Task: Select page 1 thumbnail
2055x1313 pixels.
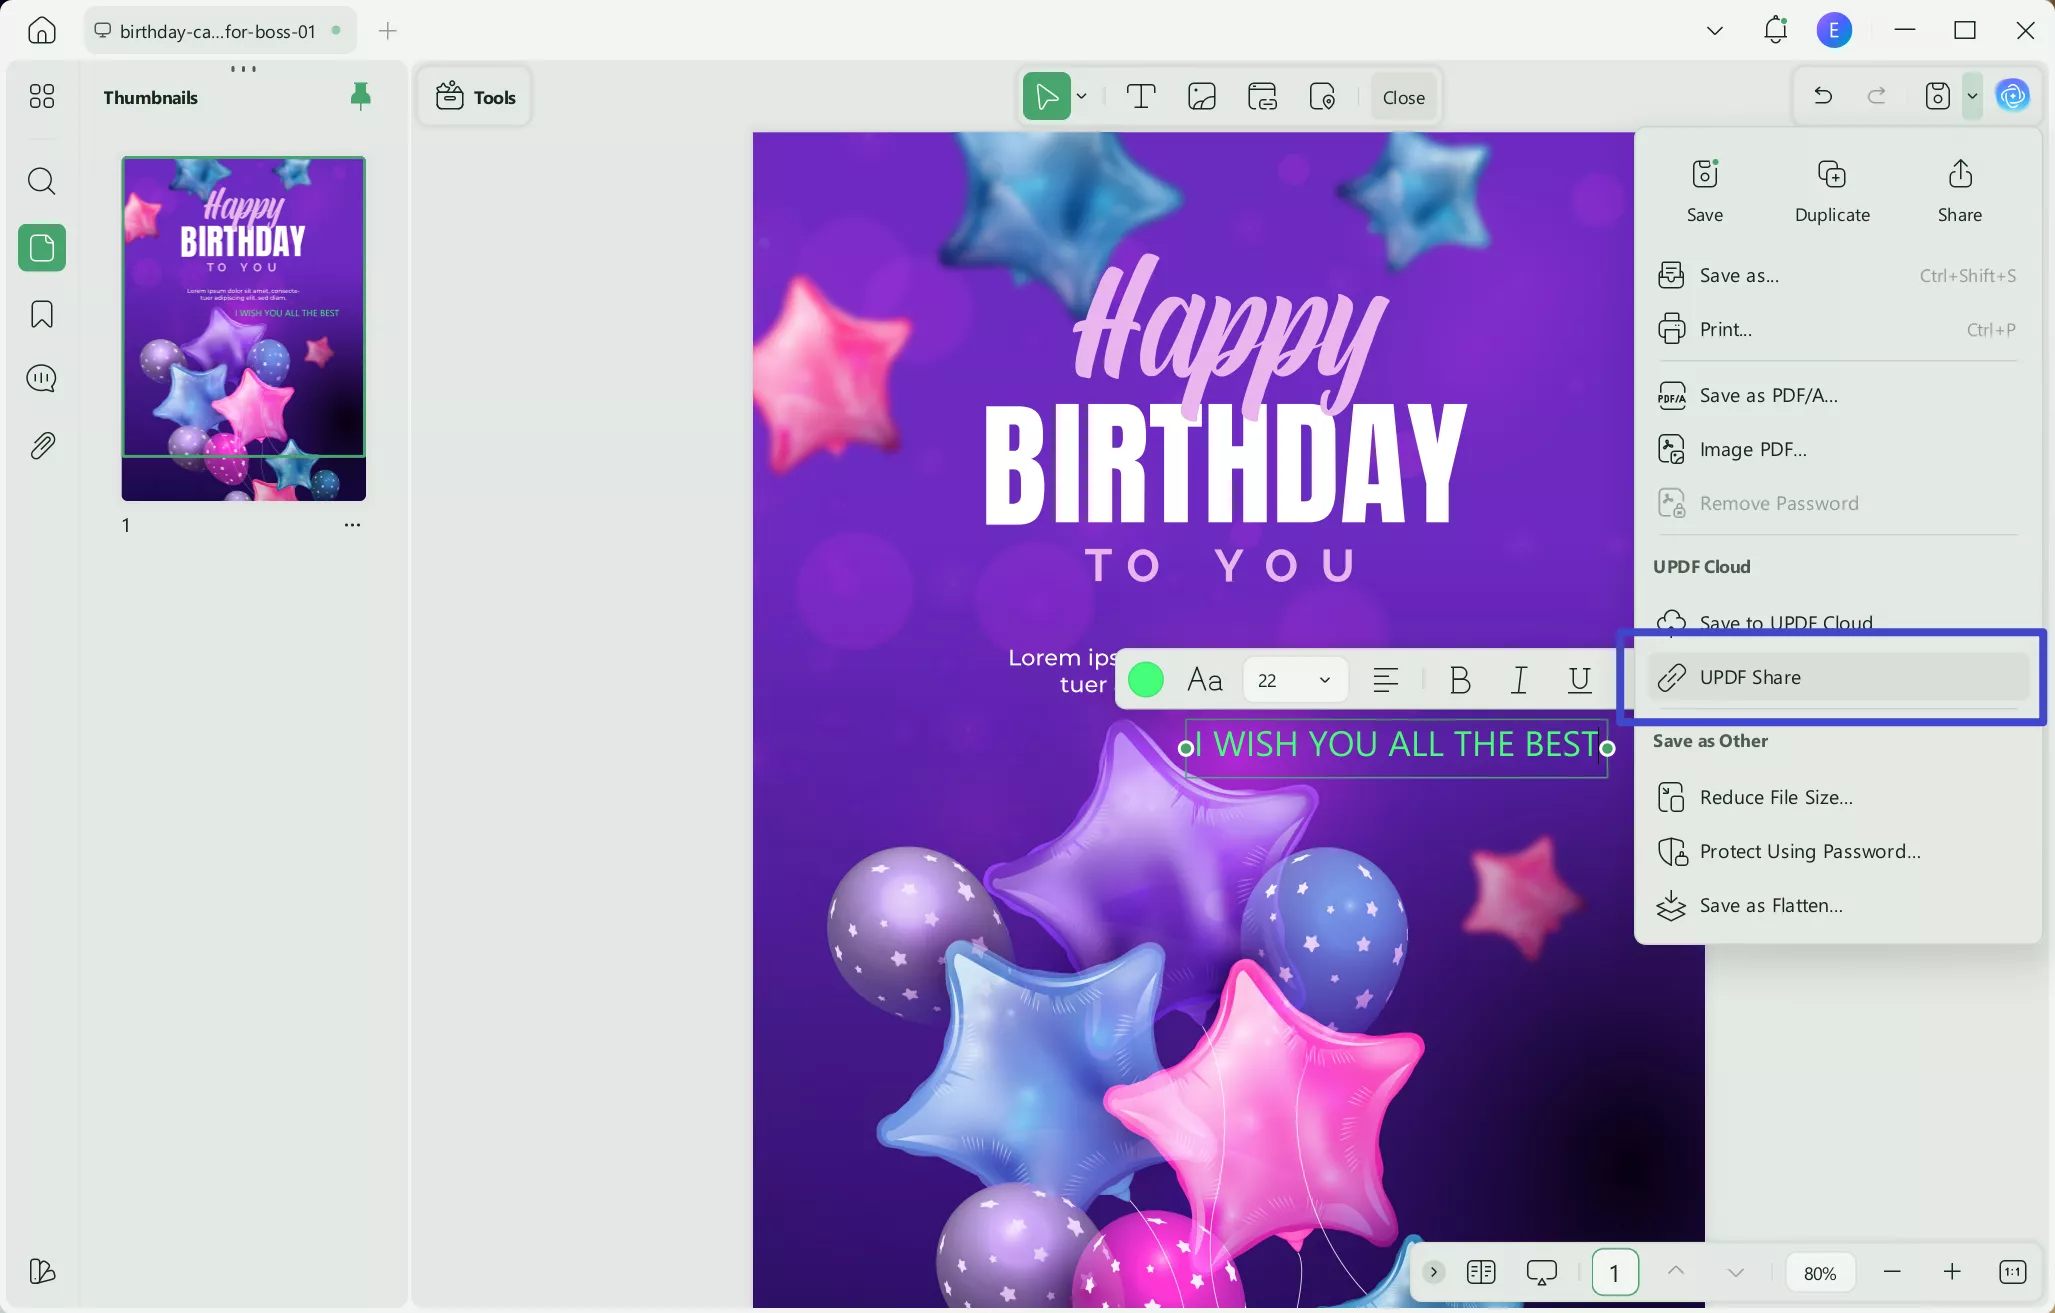Action: tap(243, 328)
